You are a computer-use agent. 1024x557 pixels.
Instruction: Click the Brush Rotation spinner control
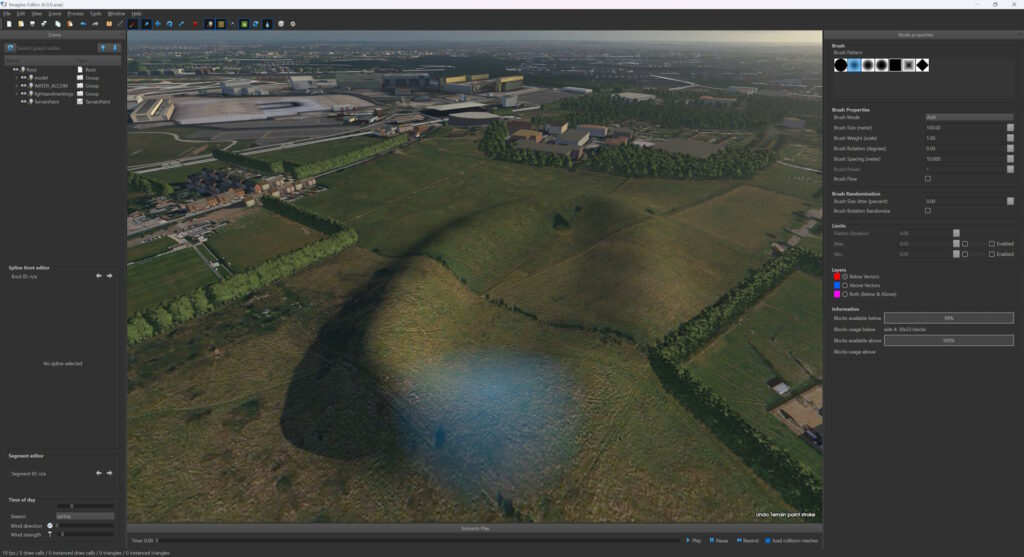pyautogui.click(x=1010, y=148)
